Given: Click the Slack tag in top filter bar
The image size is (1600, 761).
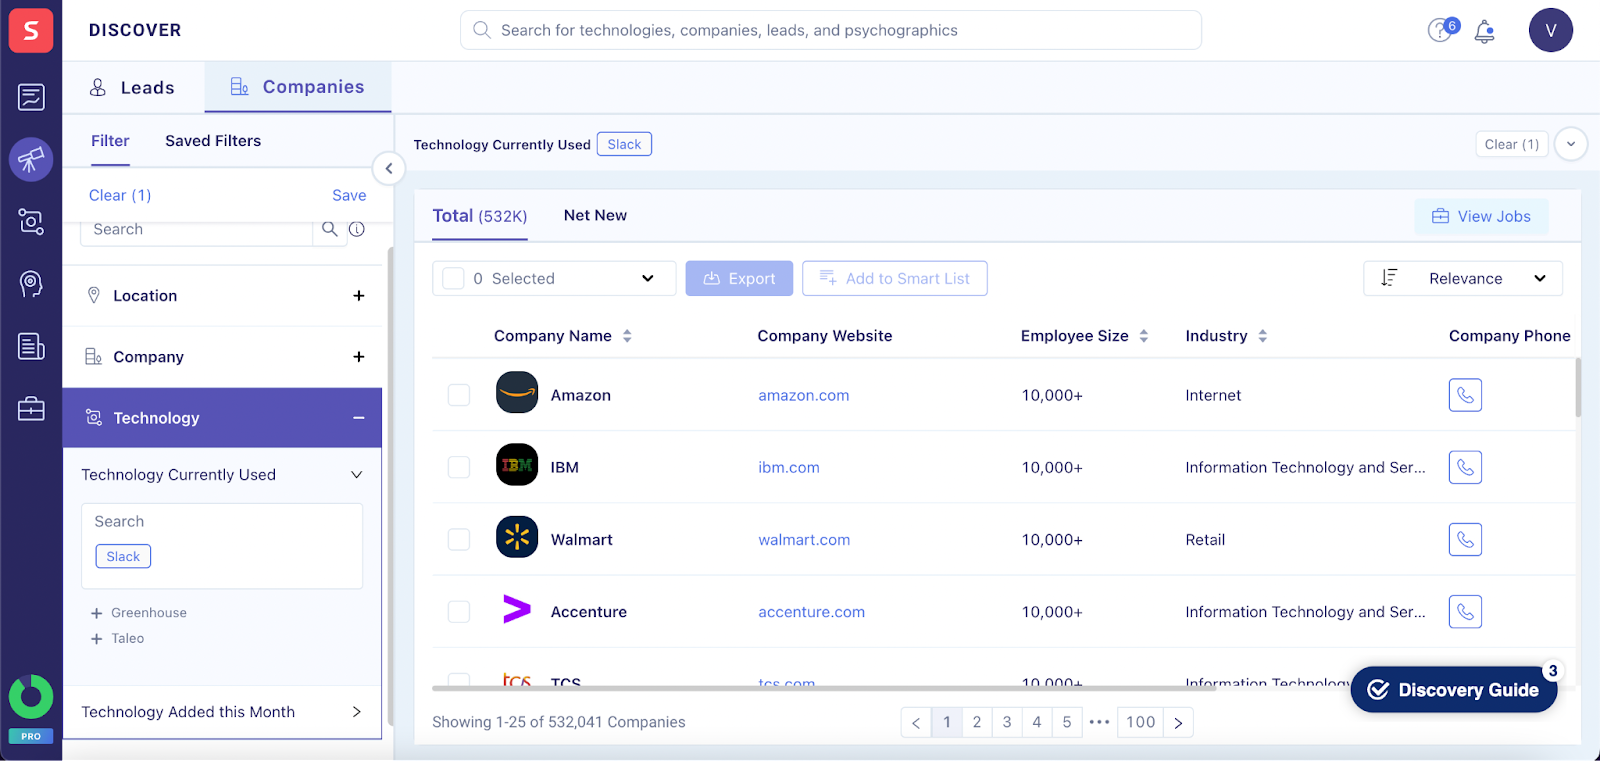Looking at the screenshot, I should point(624,144).
